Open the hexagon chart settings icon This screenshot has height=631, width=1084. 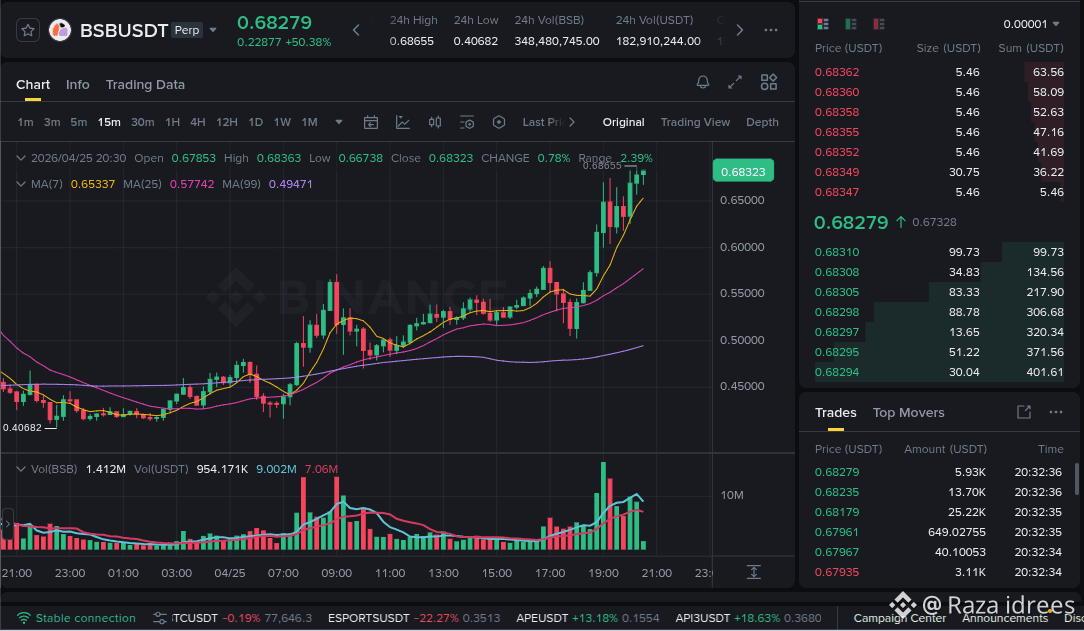498,122
